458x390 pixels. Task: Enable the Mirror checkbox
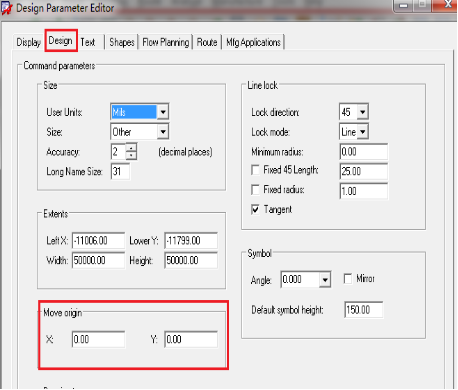point(348,279)
